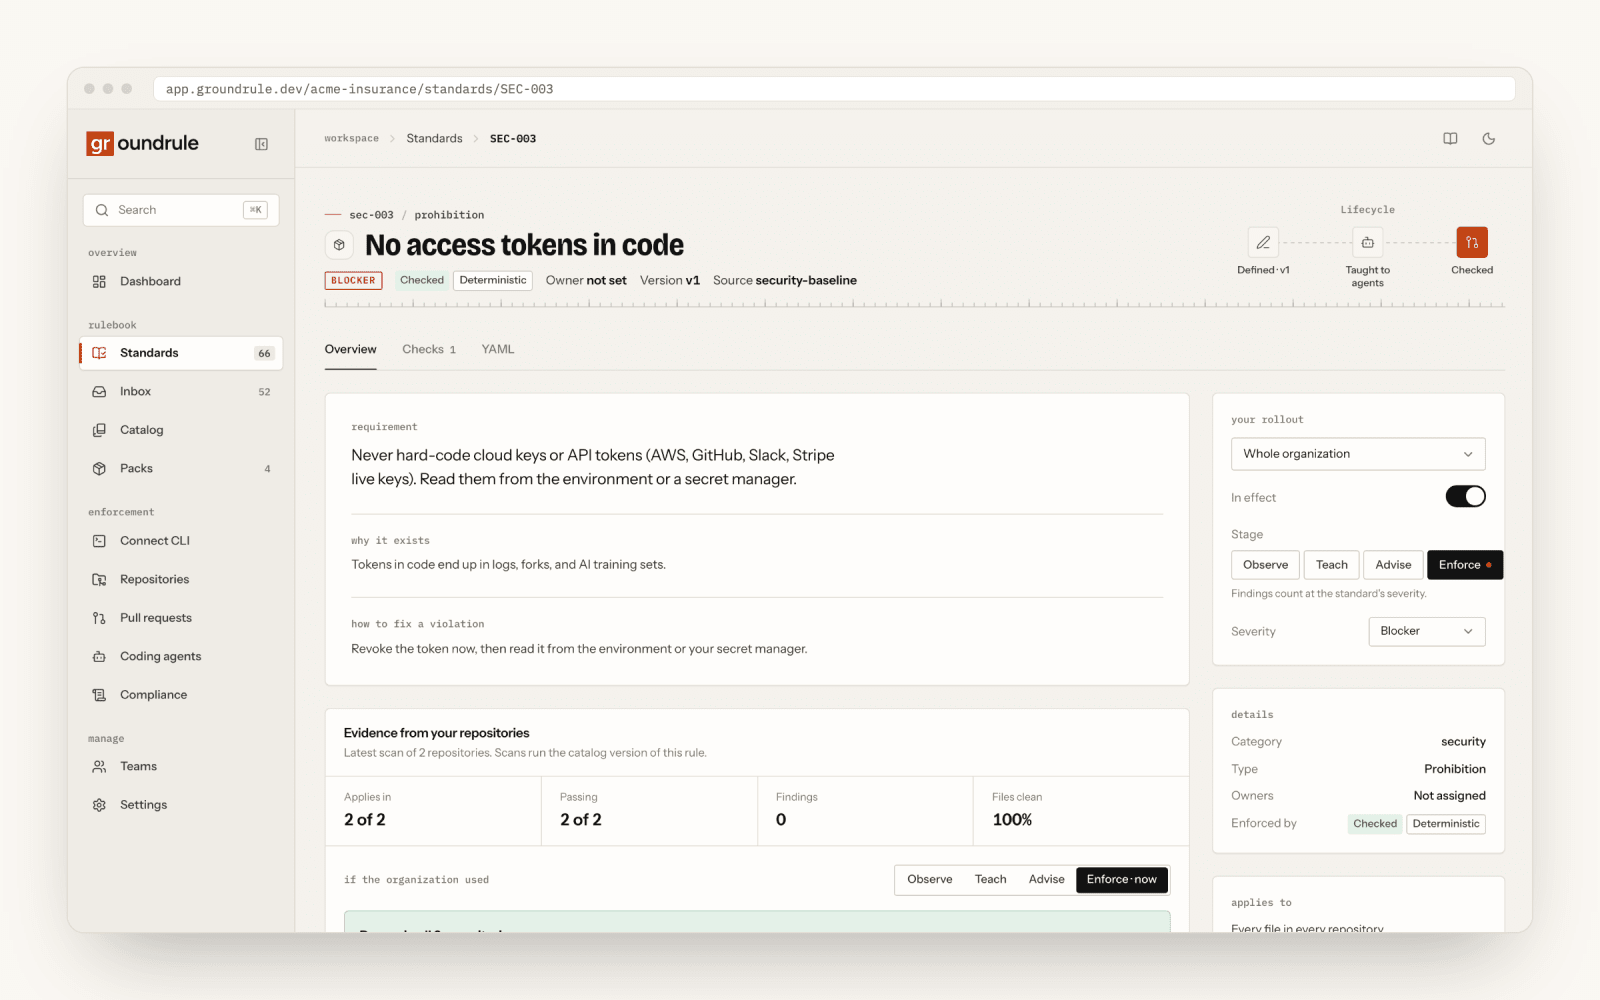Viewport: 1600px width, 1000px height.
Task: Switch to the Overview tab
Action: click(x=350, y=350)
